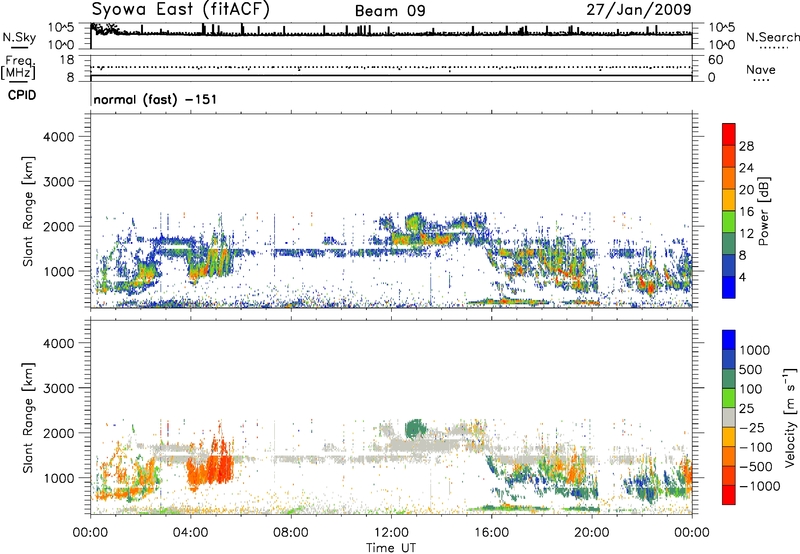Select the 'Beam 09' label
The width and height of the screenshot is (800, 554).
tap(390, 11)
